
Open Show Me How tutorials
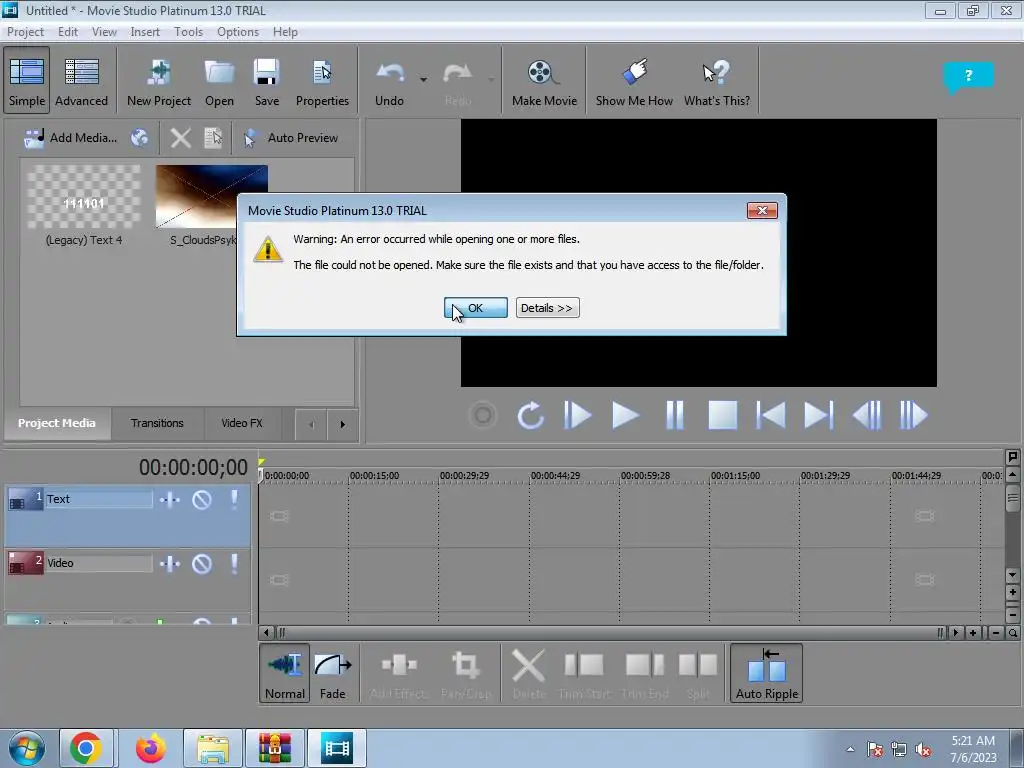click(634, 80)
